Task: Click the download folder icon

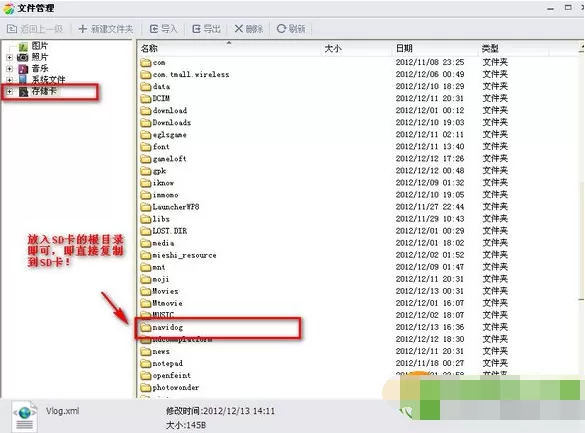Action: coord(146,110)
